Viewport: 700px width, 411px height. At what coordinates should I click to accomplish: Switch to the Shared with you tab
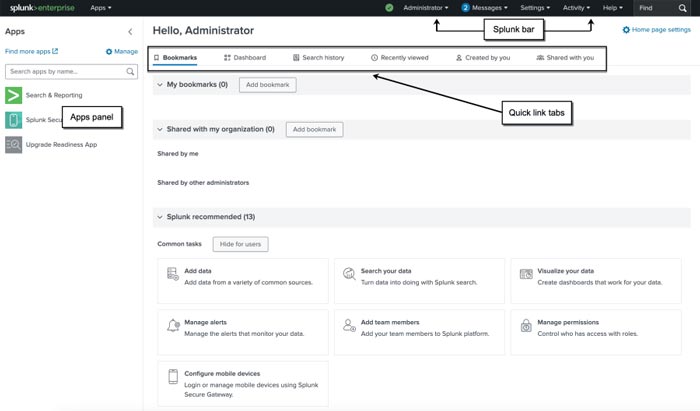coord(565,58)
